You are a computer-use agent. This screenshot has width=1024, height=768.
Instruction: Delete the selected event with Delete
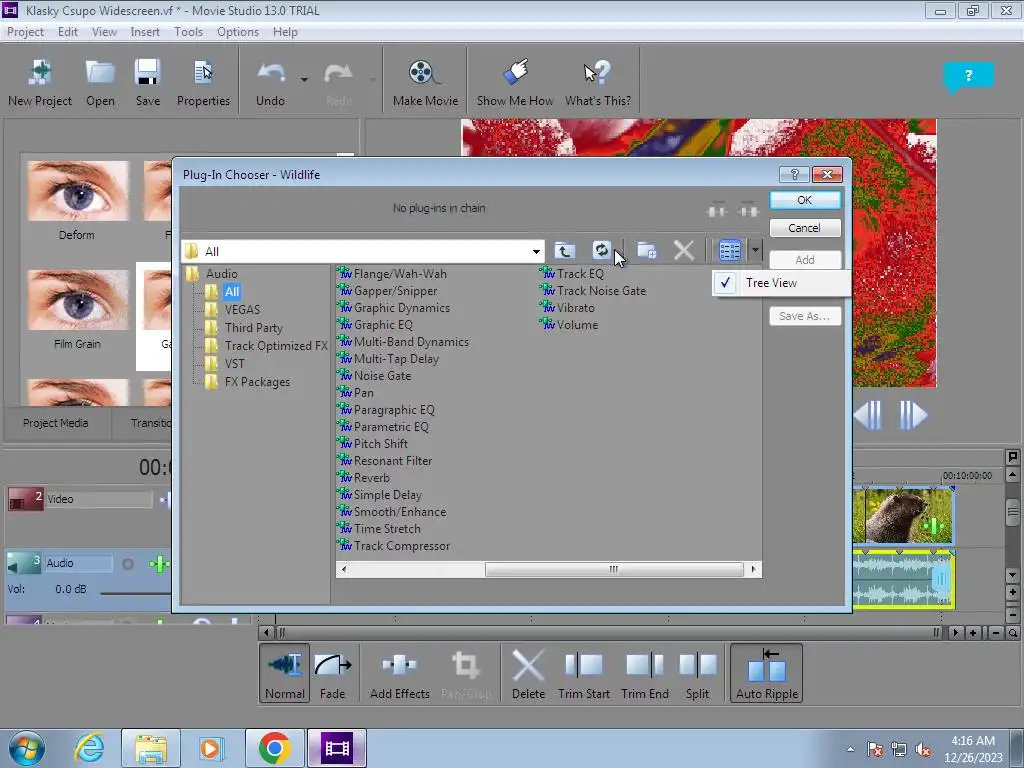pos(528,673)
